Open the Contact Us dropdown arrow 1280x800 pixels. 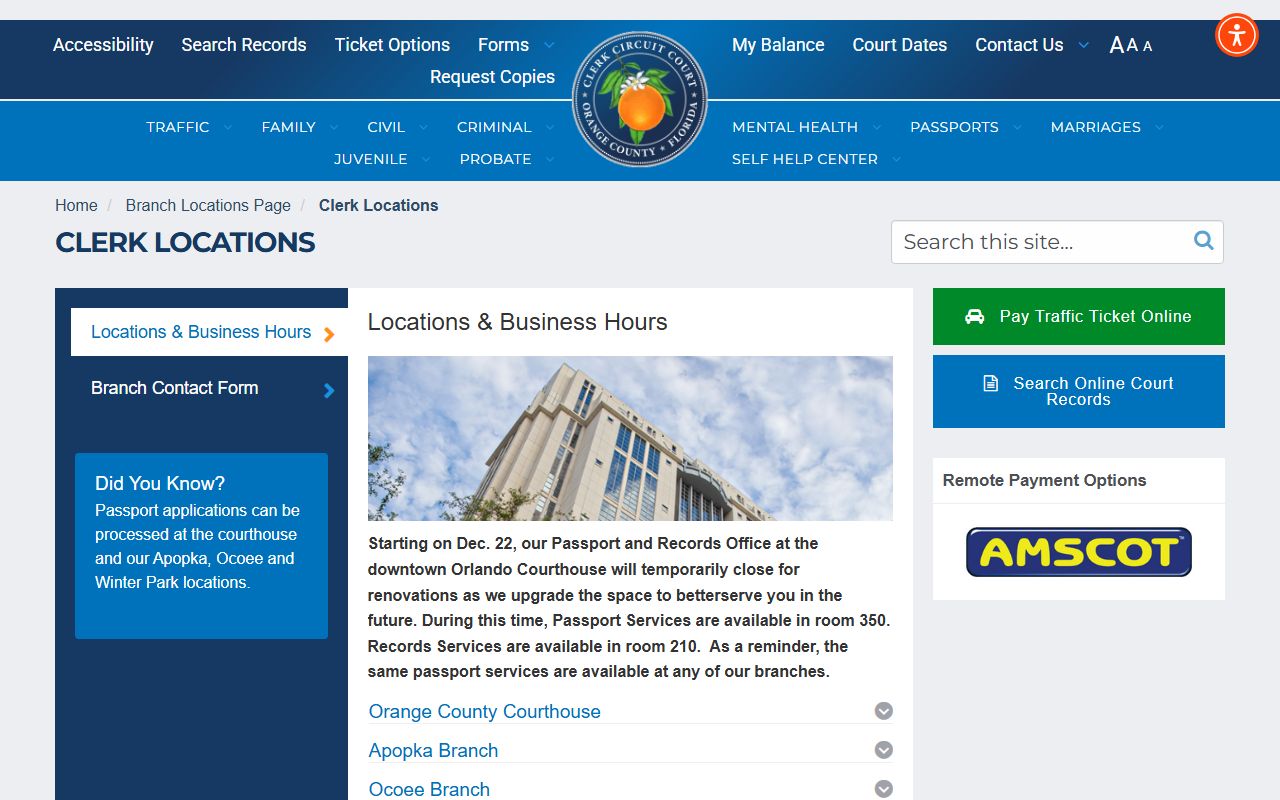[1083, 46]
